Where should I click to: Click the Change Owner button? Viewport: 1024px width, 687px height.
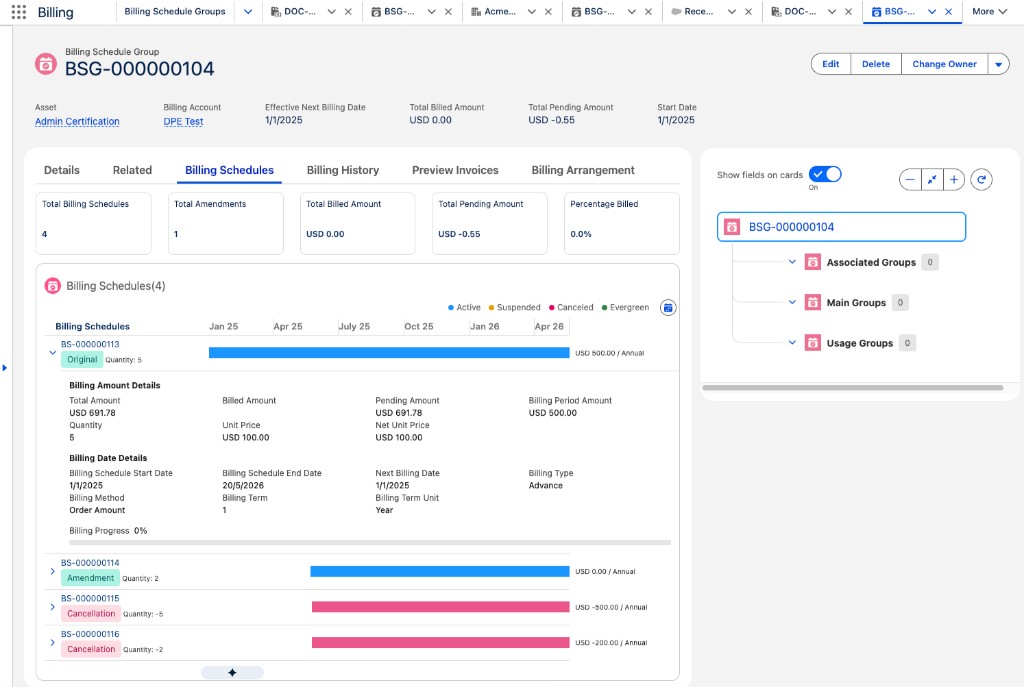[x=944, y=64]
